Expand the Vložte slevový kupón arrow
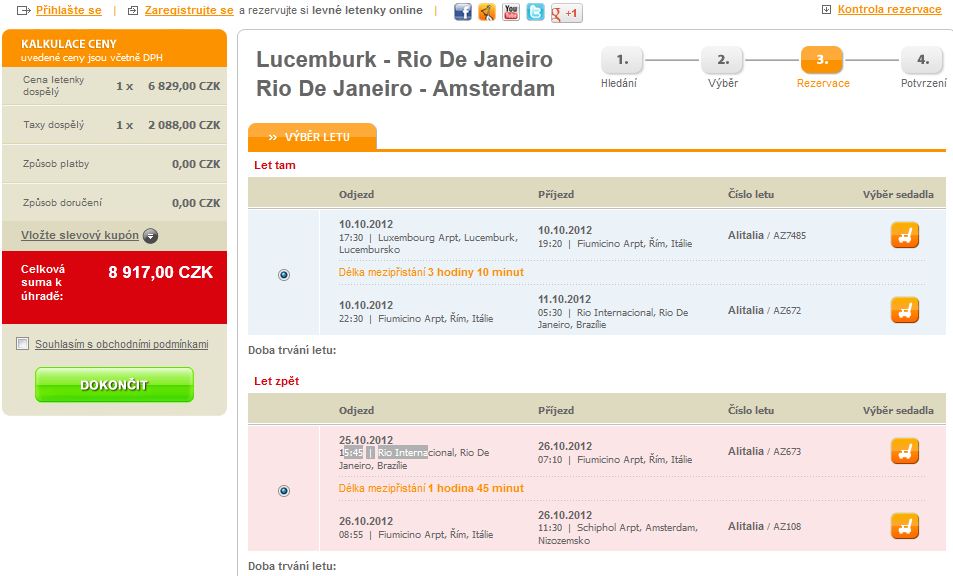The image size is (953, 576). (x=150, y=236)
